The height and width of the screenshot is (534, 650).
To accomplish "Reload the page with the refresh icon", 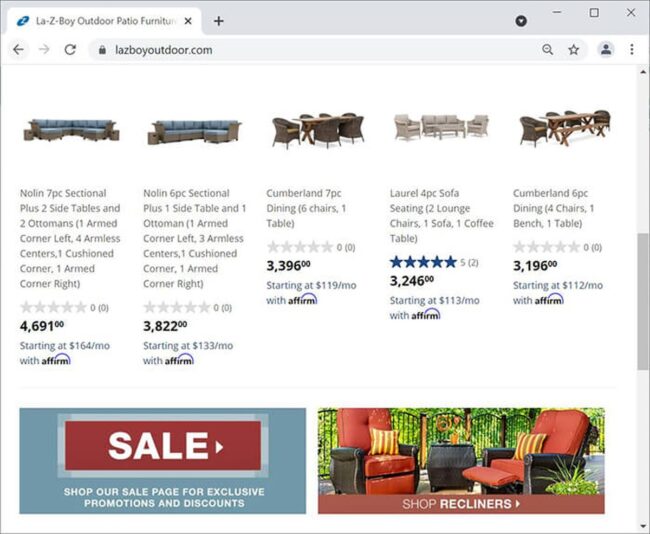I will point(70,50).
